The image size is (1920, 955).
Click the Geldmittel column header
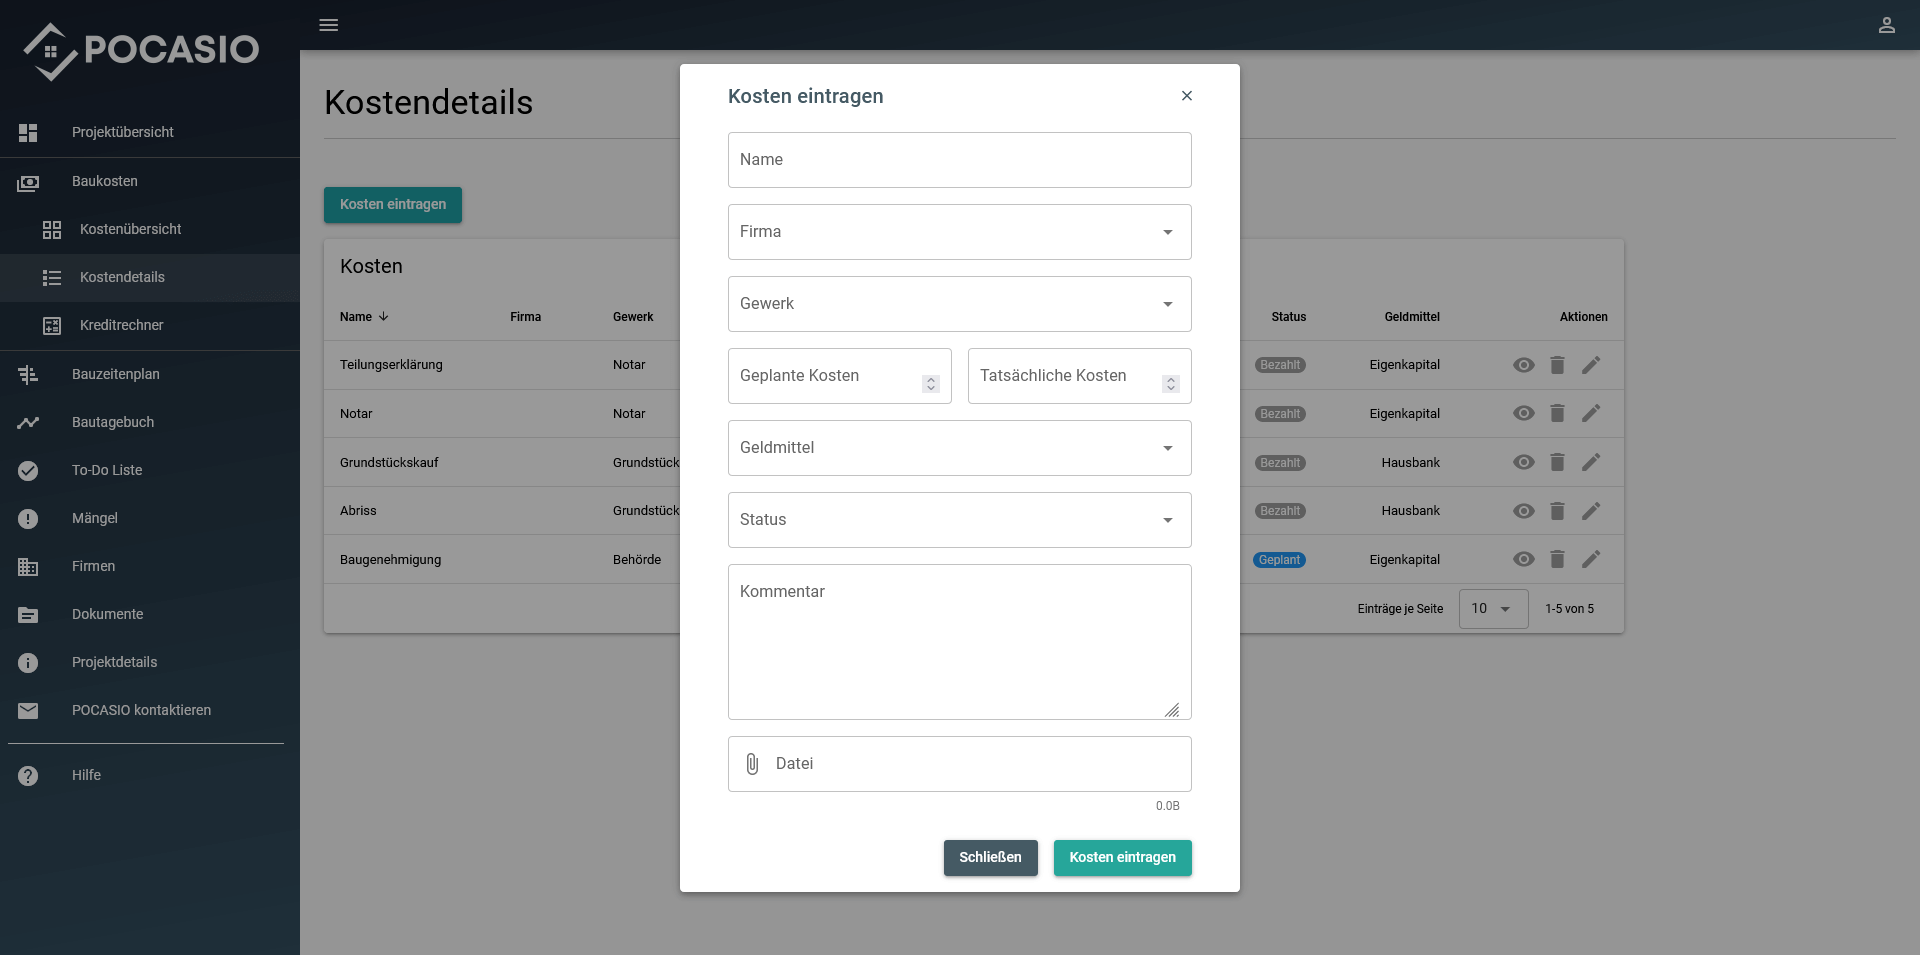click(x=1412, y=317)
